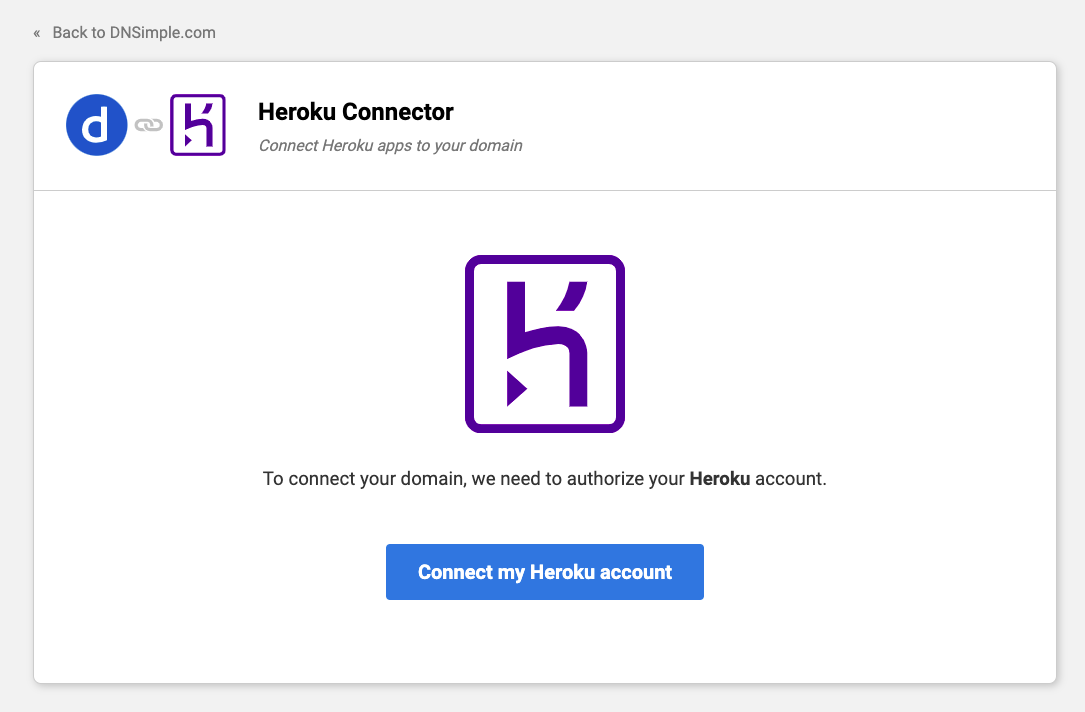
Task: Click the small Heroku logo in header
Action: pos(198,125)
